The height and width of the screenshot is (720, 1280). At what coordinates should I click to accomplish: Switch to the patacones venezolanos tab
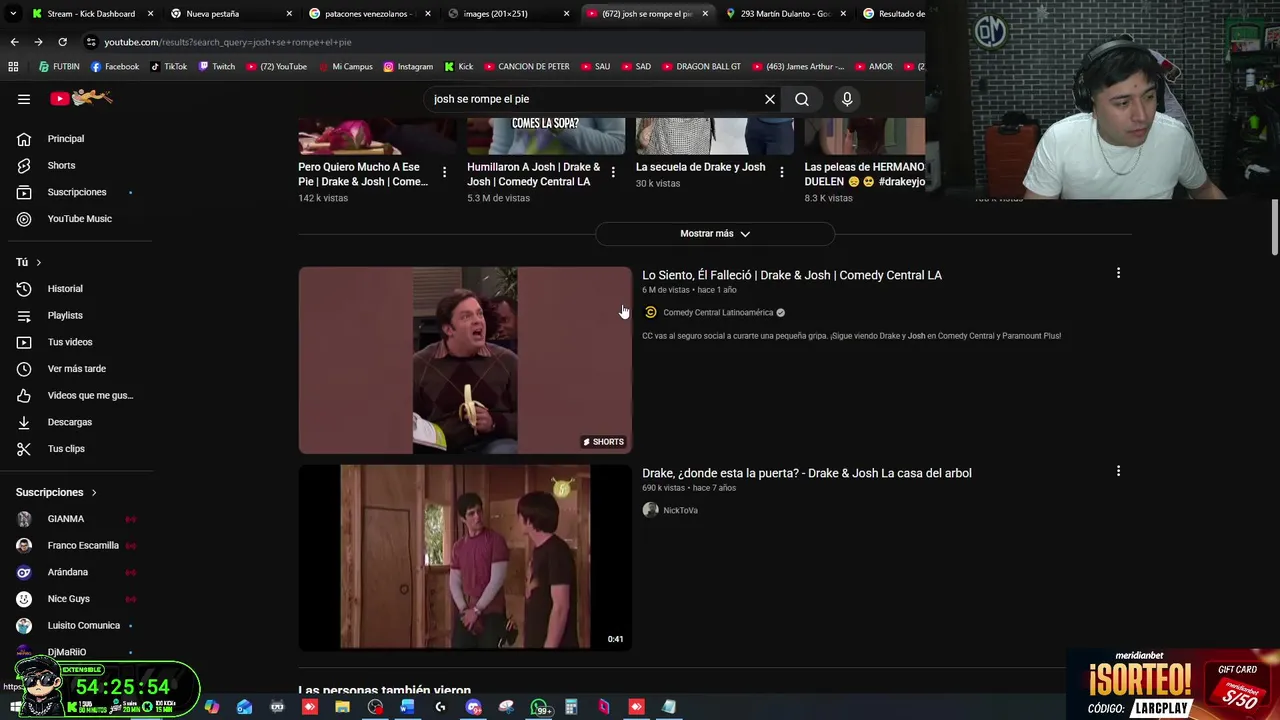tap(368, 14)
